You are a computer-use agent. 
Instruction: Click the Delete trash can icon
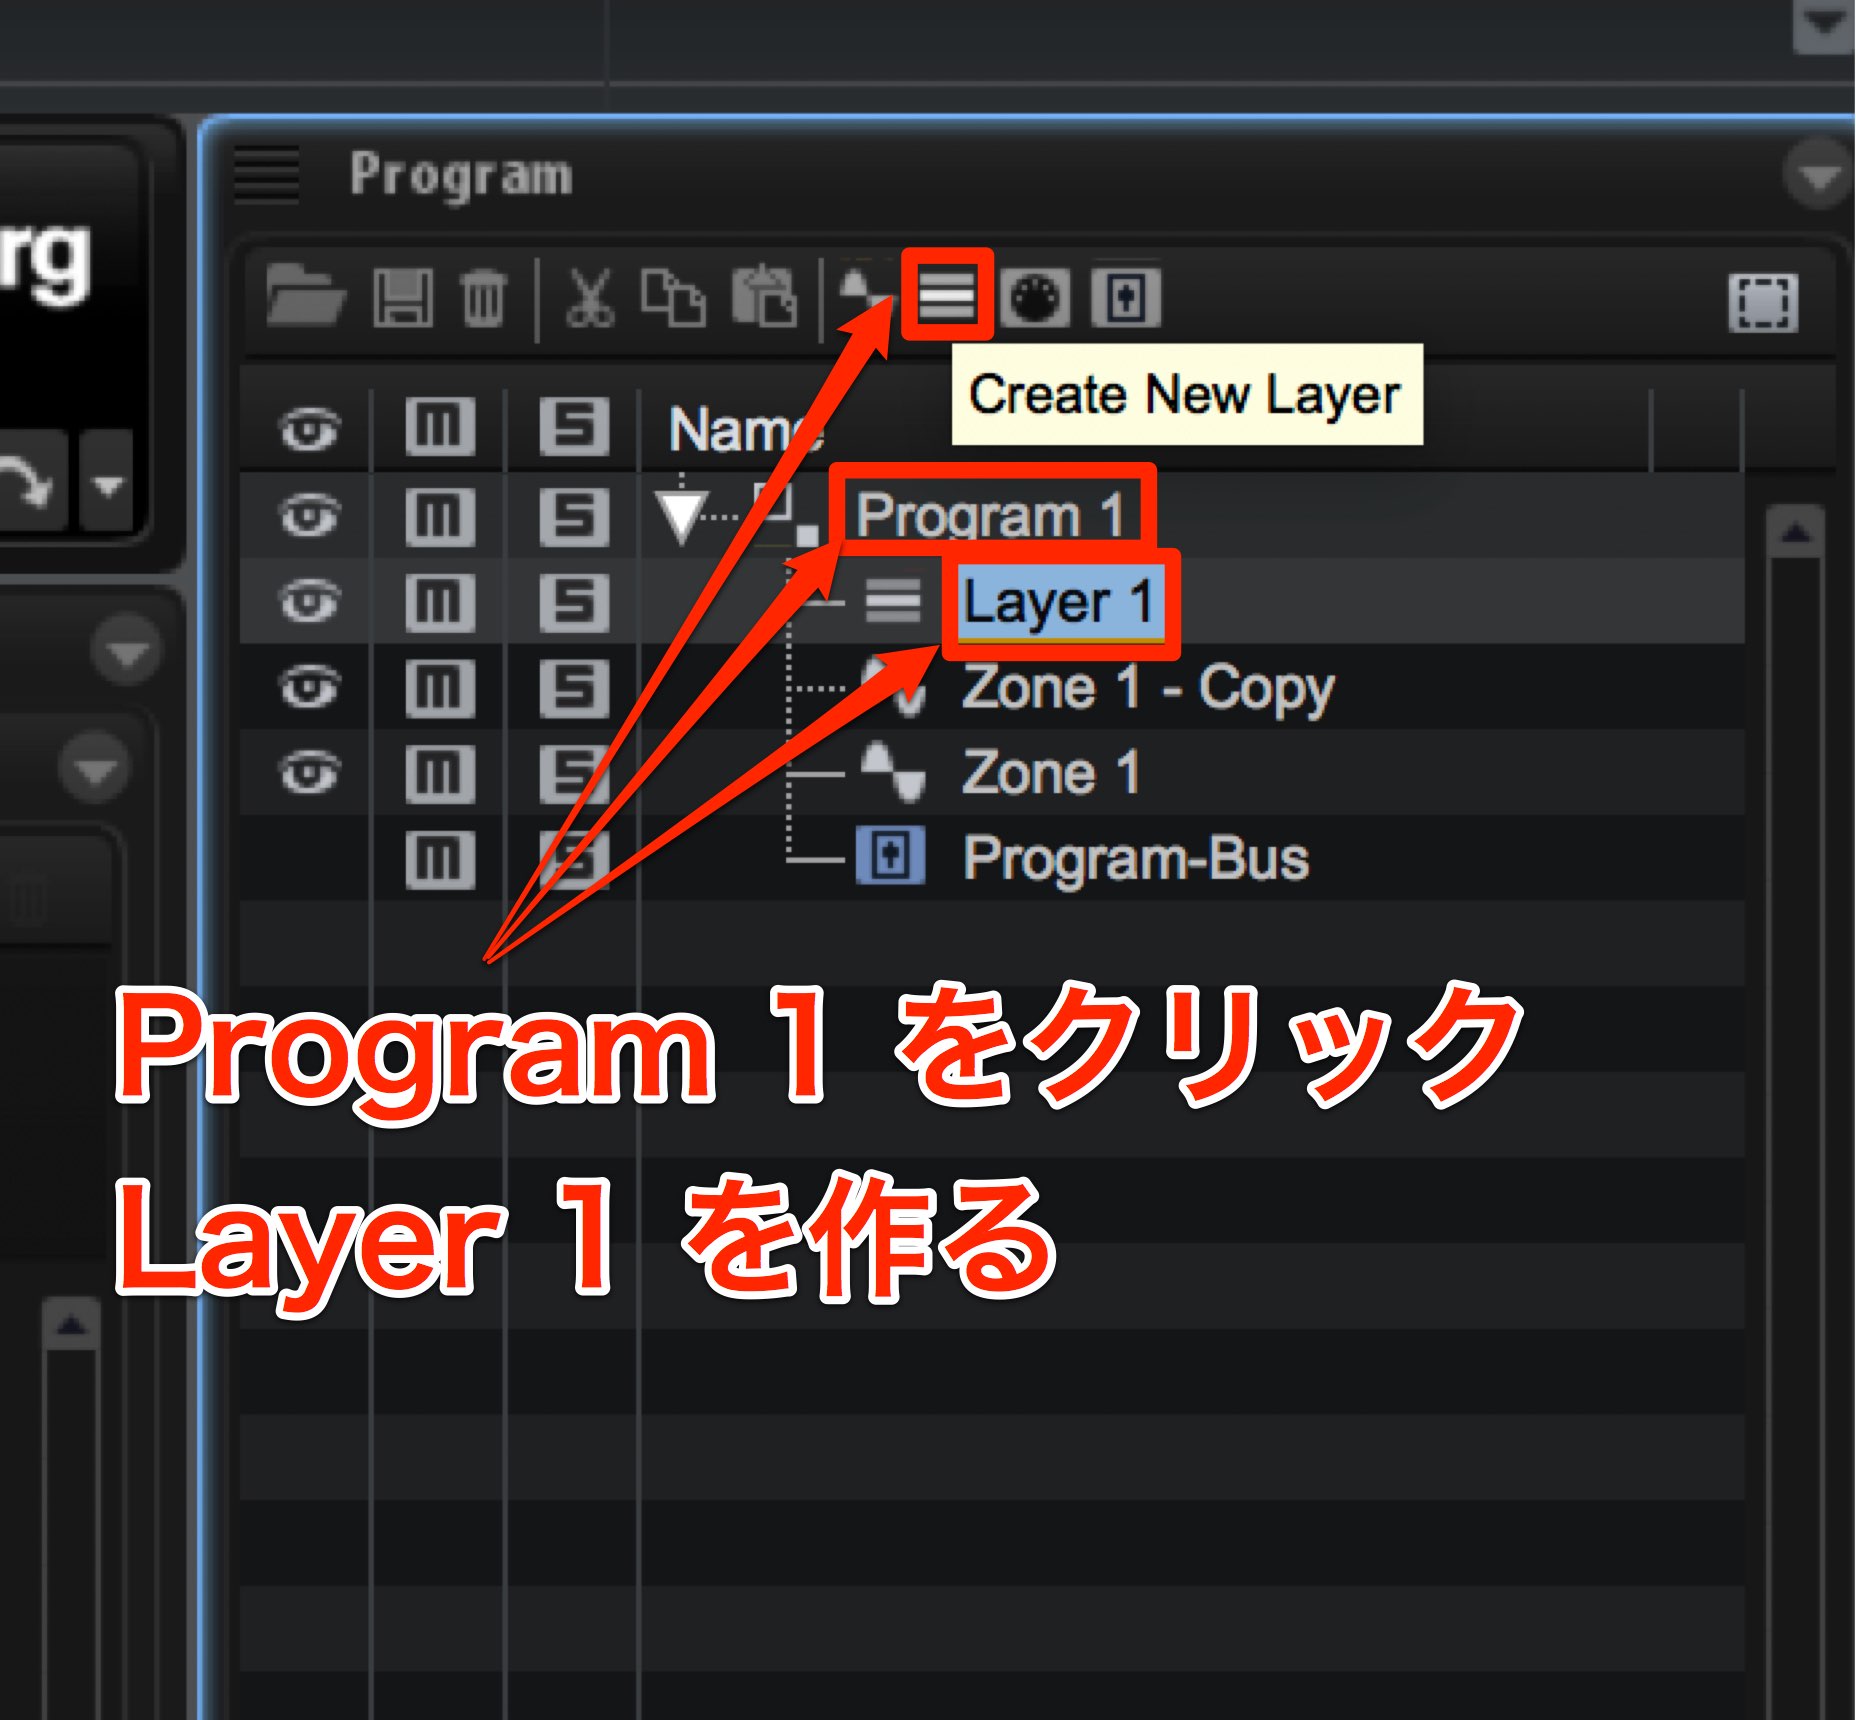[484, 297]
